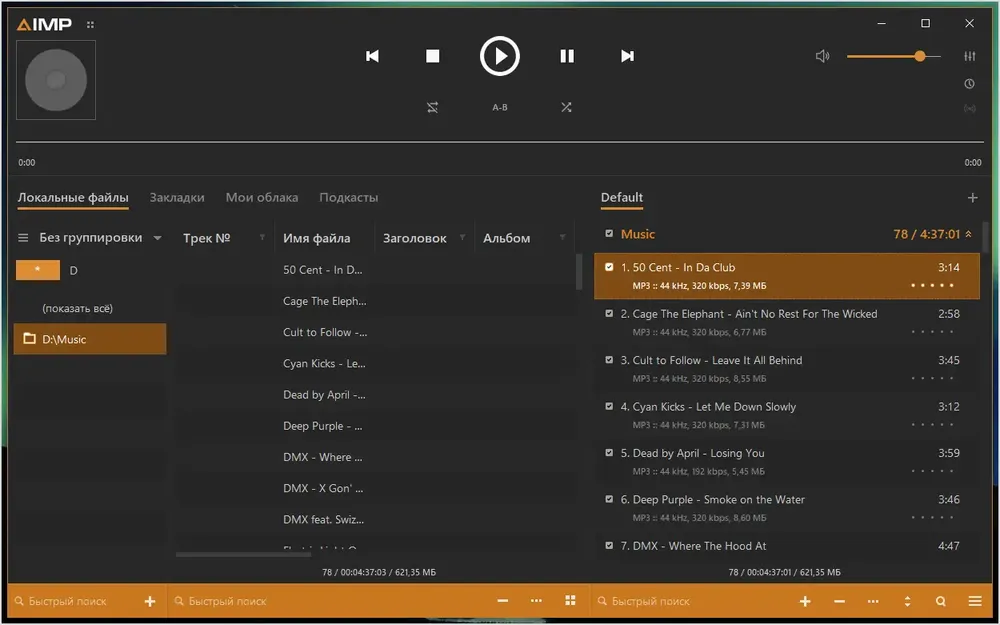
Task: Switch to Локальные файлы tab
Action: pyautogui.click(x=73, y=197)
